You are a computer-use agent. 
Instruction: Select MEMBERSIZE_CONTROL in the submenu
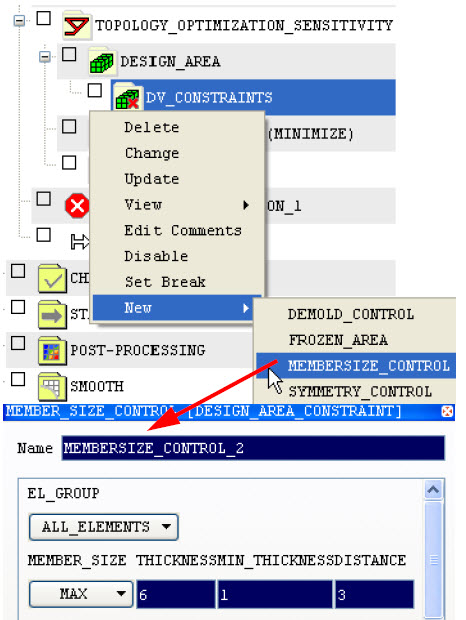(368, 366)
